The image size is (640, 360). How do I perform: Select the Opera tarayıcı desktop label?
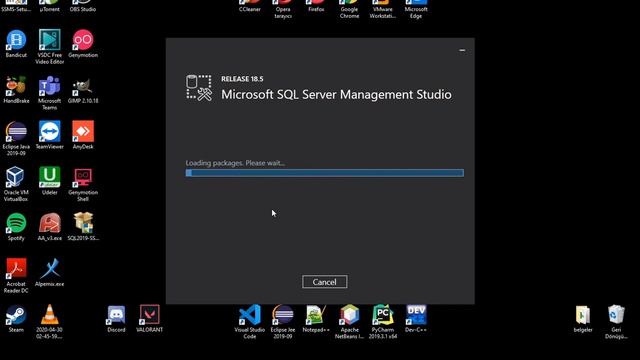(283, 12)
